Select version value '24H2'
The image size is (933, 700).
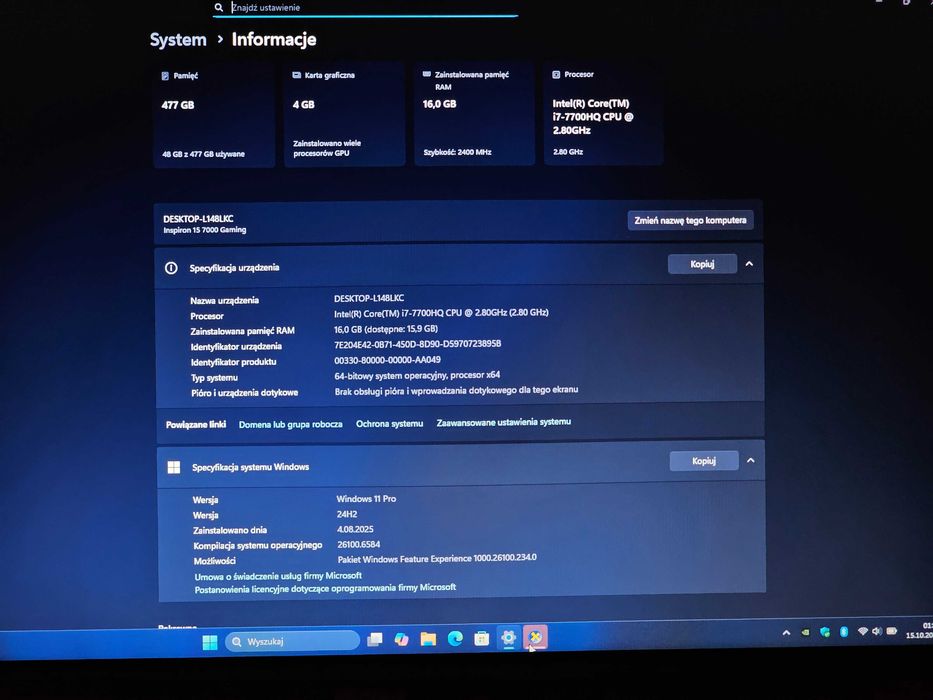pyautogui.click(x=347, y=514)
